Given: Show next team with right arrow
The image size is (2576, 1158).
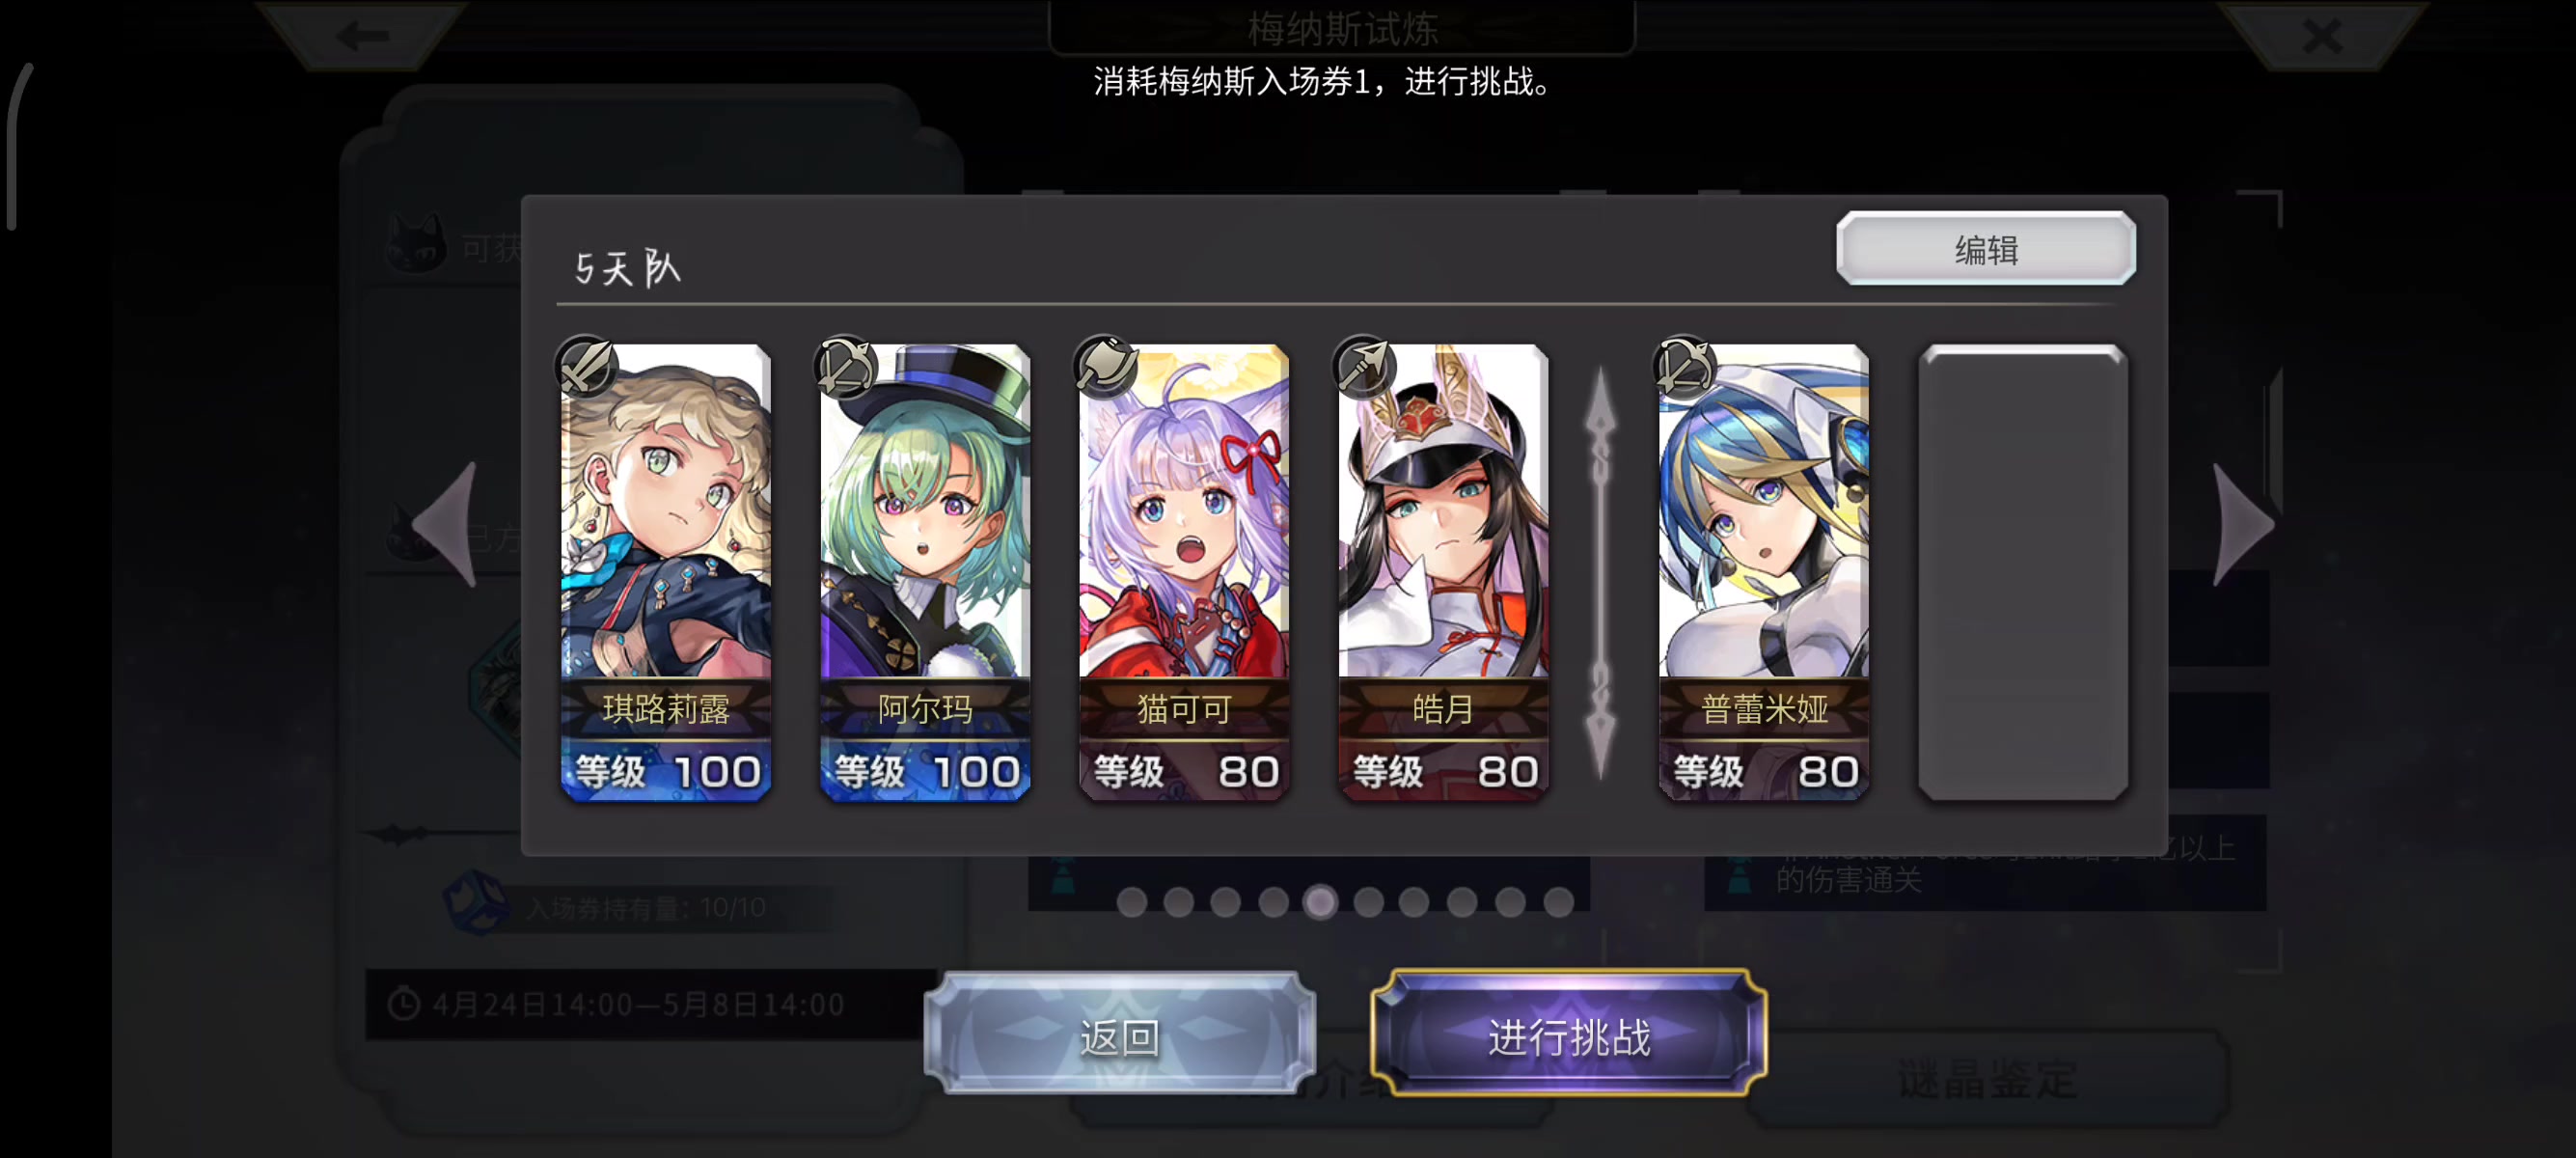Looking at the screenshot, I should point(2243,524).
